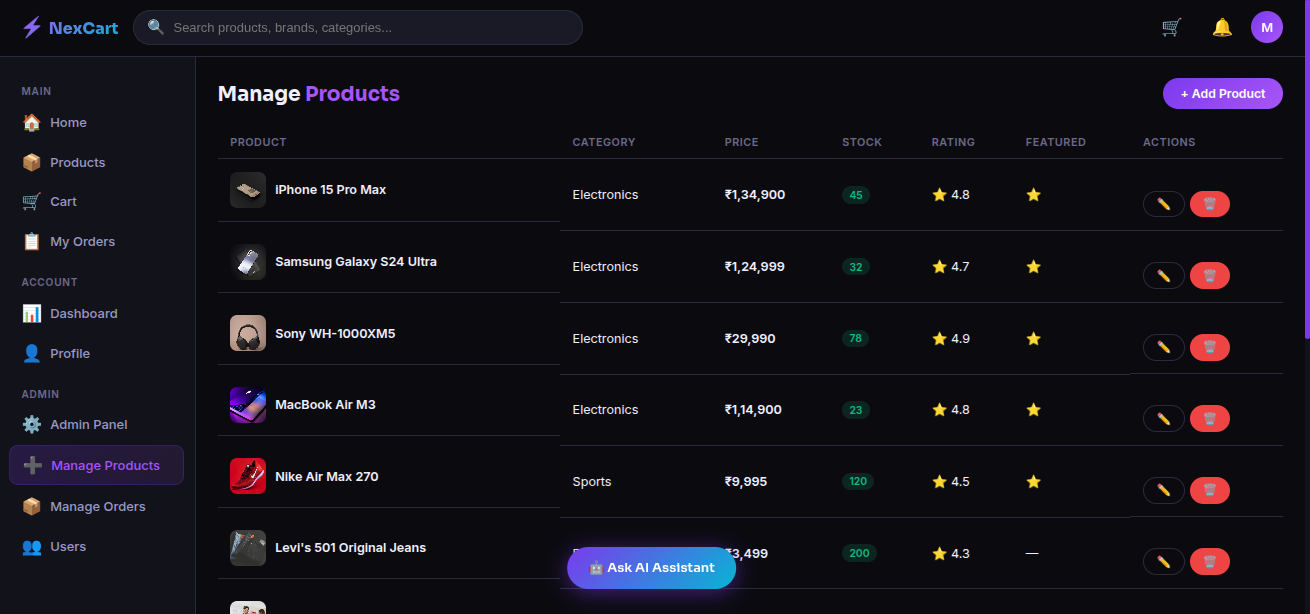Click the Nike Air Max 270 thumbnail
The image size is (1310, 614).
tap(248, 476)
